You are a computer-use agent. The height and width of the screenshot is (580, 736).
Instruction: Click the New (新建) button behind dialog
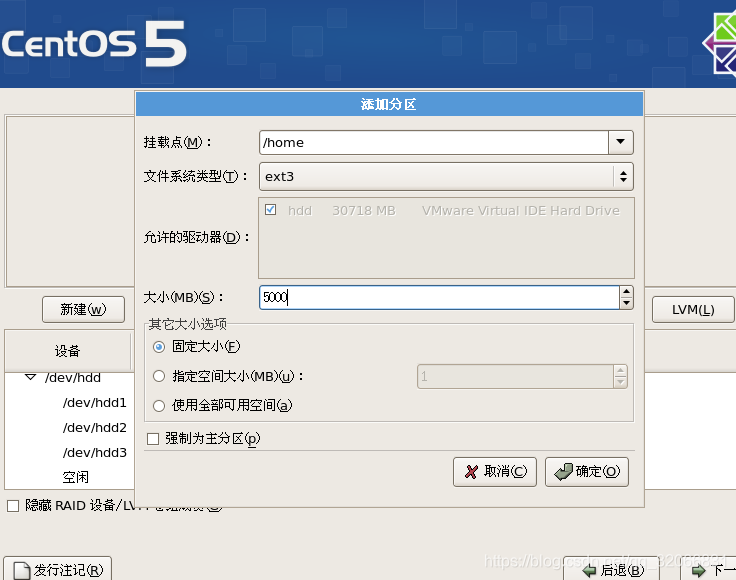point(84,309)
